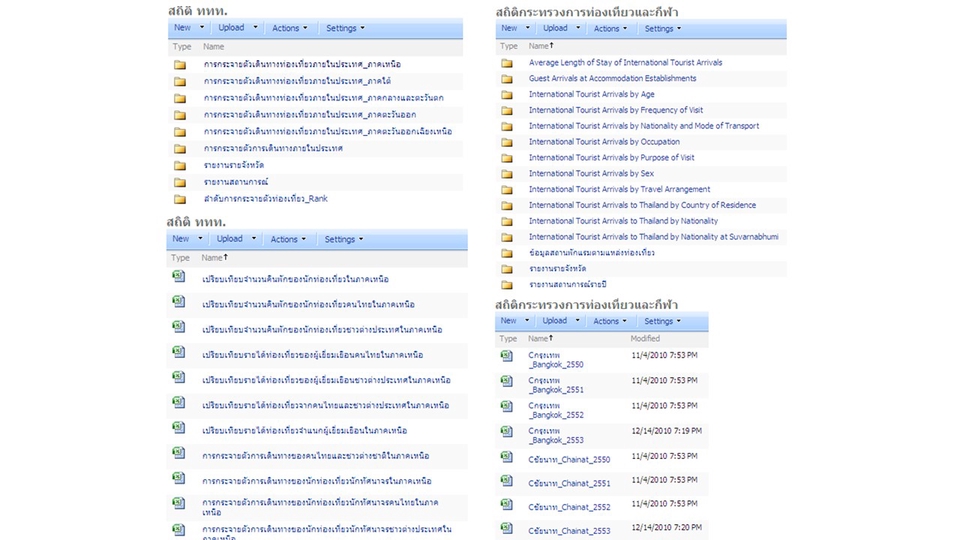Open 'เปรียบเทียบจำนวนคืนพักของนักท่องเที่ยวคนไทยในภาคเหนือ' file
Image resolution: width=960 pixels, height=540 pixels.
coord(309,305)
